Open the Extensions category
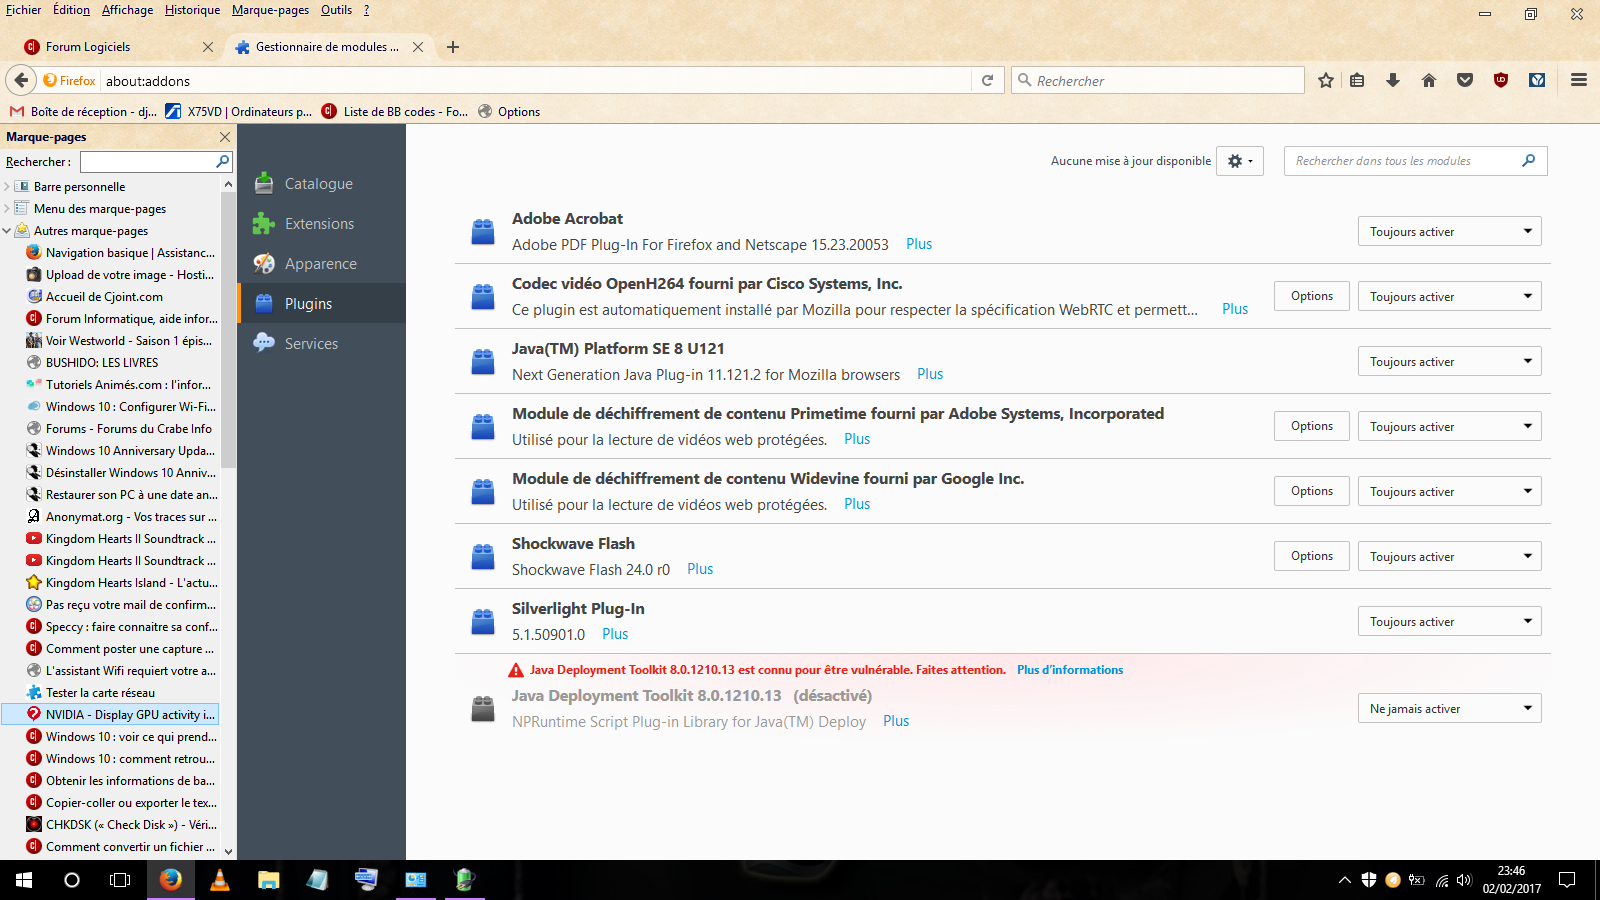The width and height of the screenshot is (1600, 900). coord(321,223)
